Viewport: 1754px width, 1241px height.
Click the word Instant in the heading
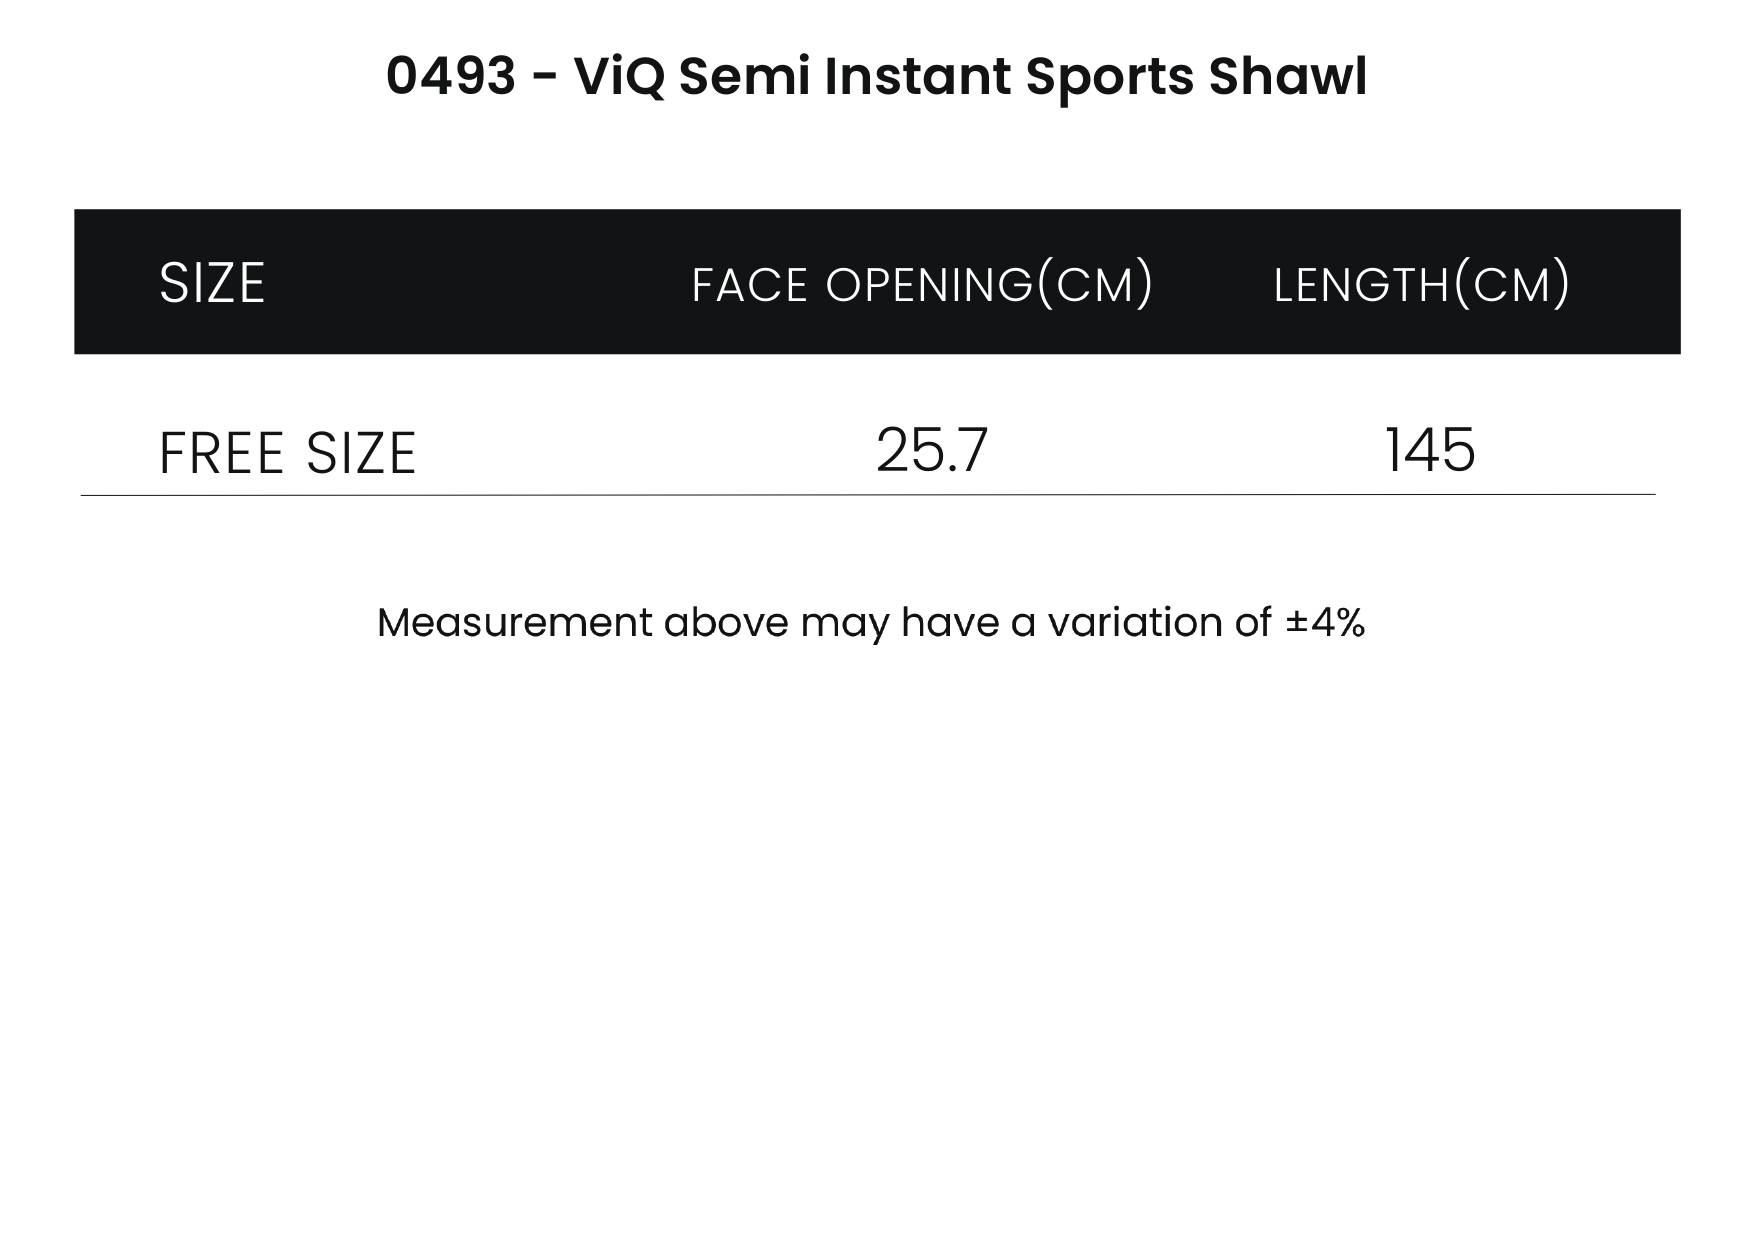point(918,76)
